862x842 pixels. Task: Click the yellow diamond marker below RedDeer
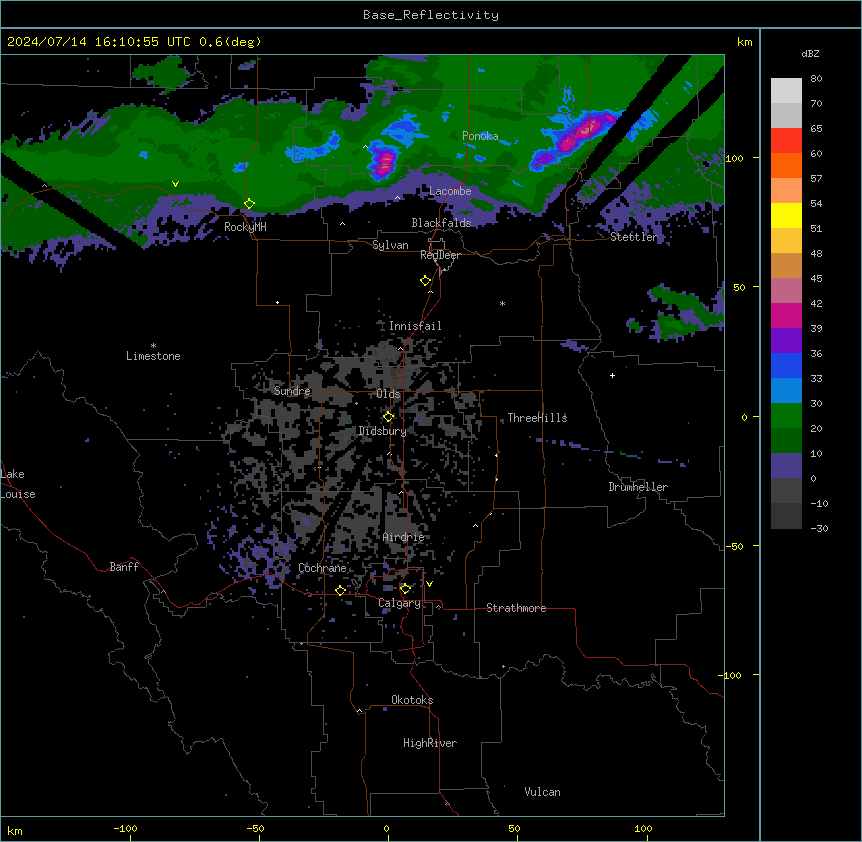[x=425, y=281]
